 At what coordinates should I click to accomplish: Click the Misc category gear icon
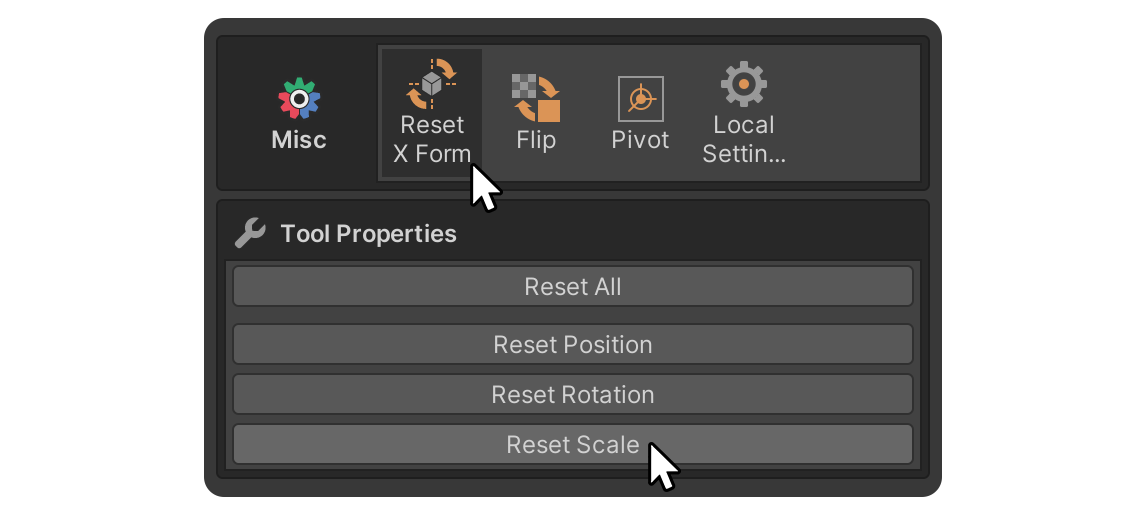[x=298, y=98]
